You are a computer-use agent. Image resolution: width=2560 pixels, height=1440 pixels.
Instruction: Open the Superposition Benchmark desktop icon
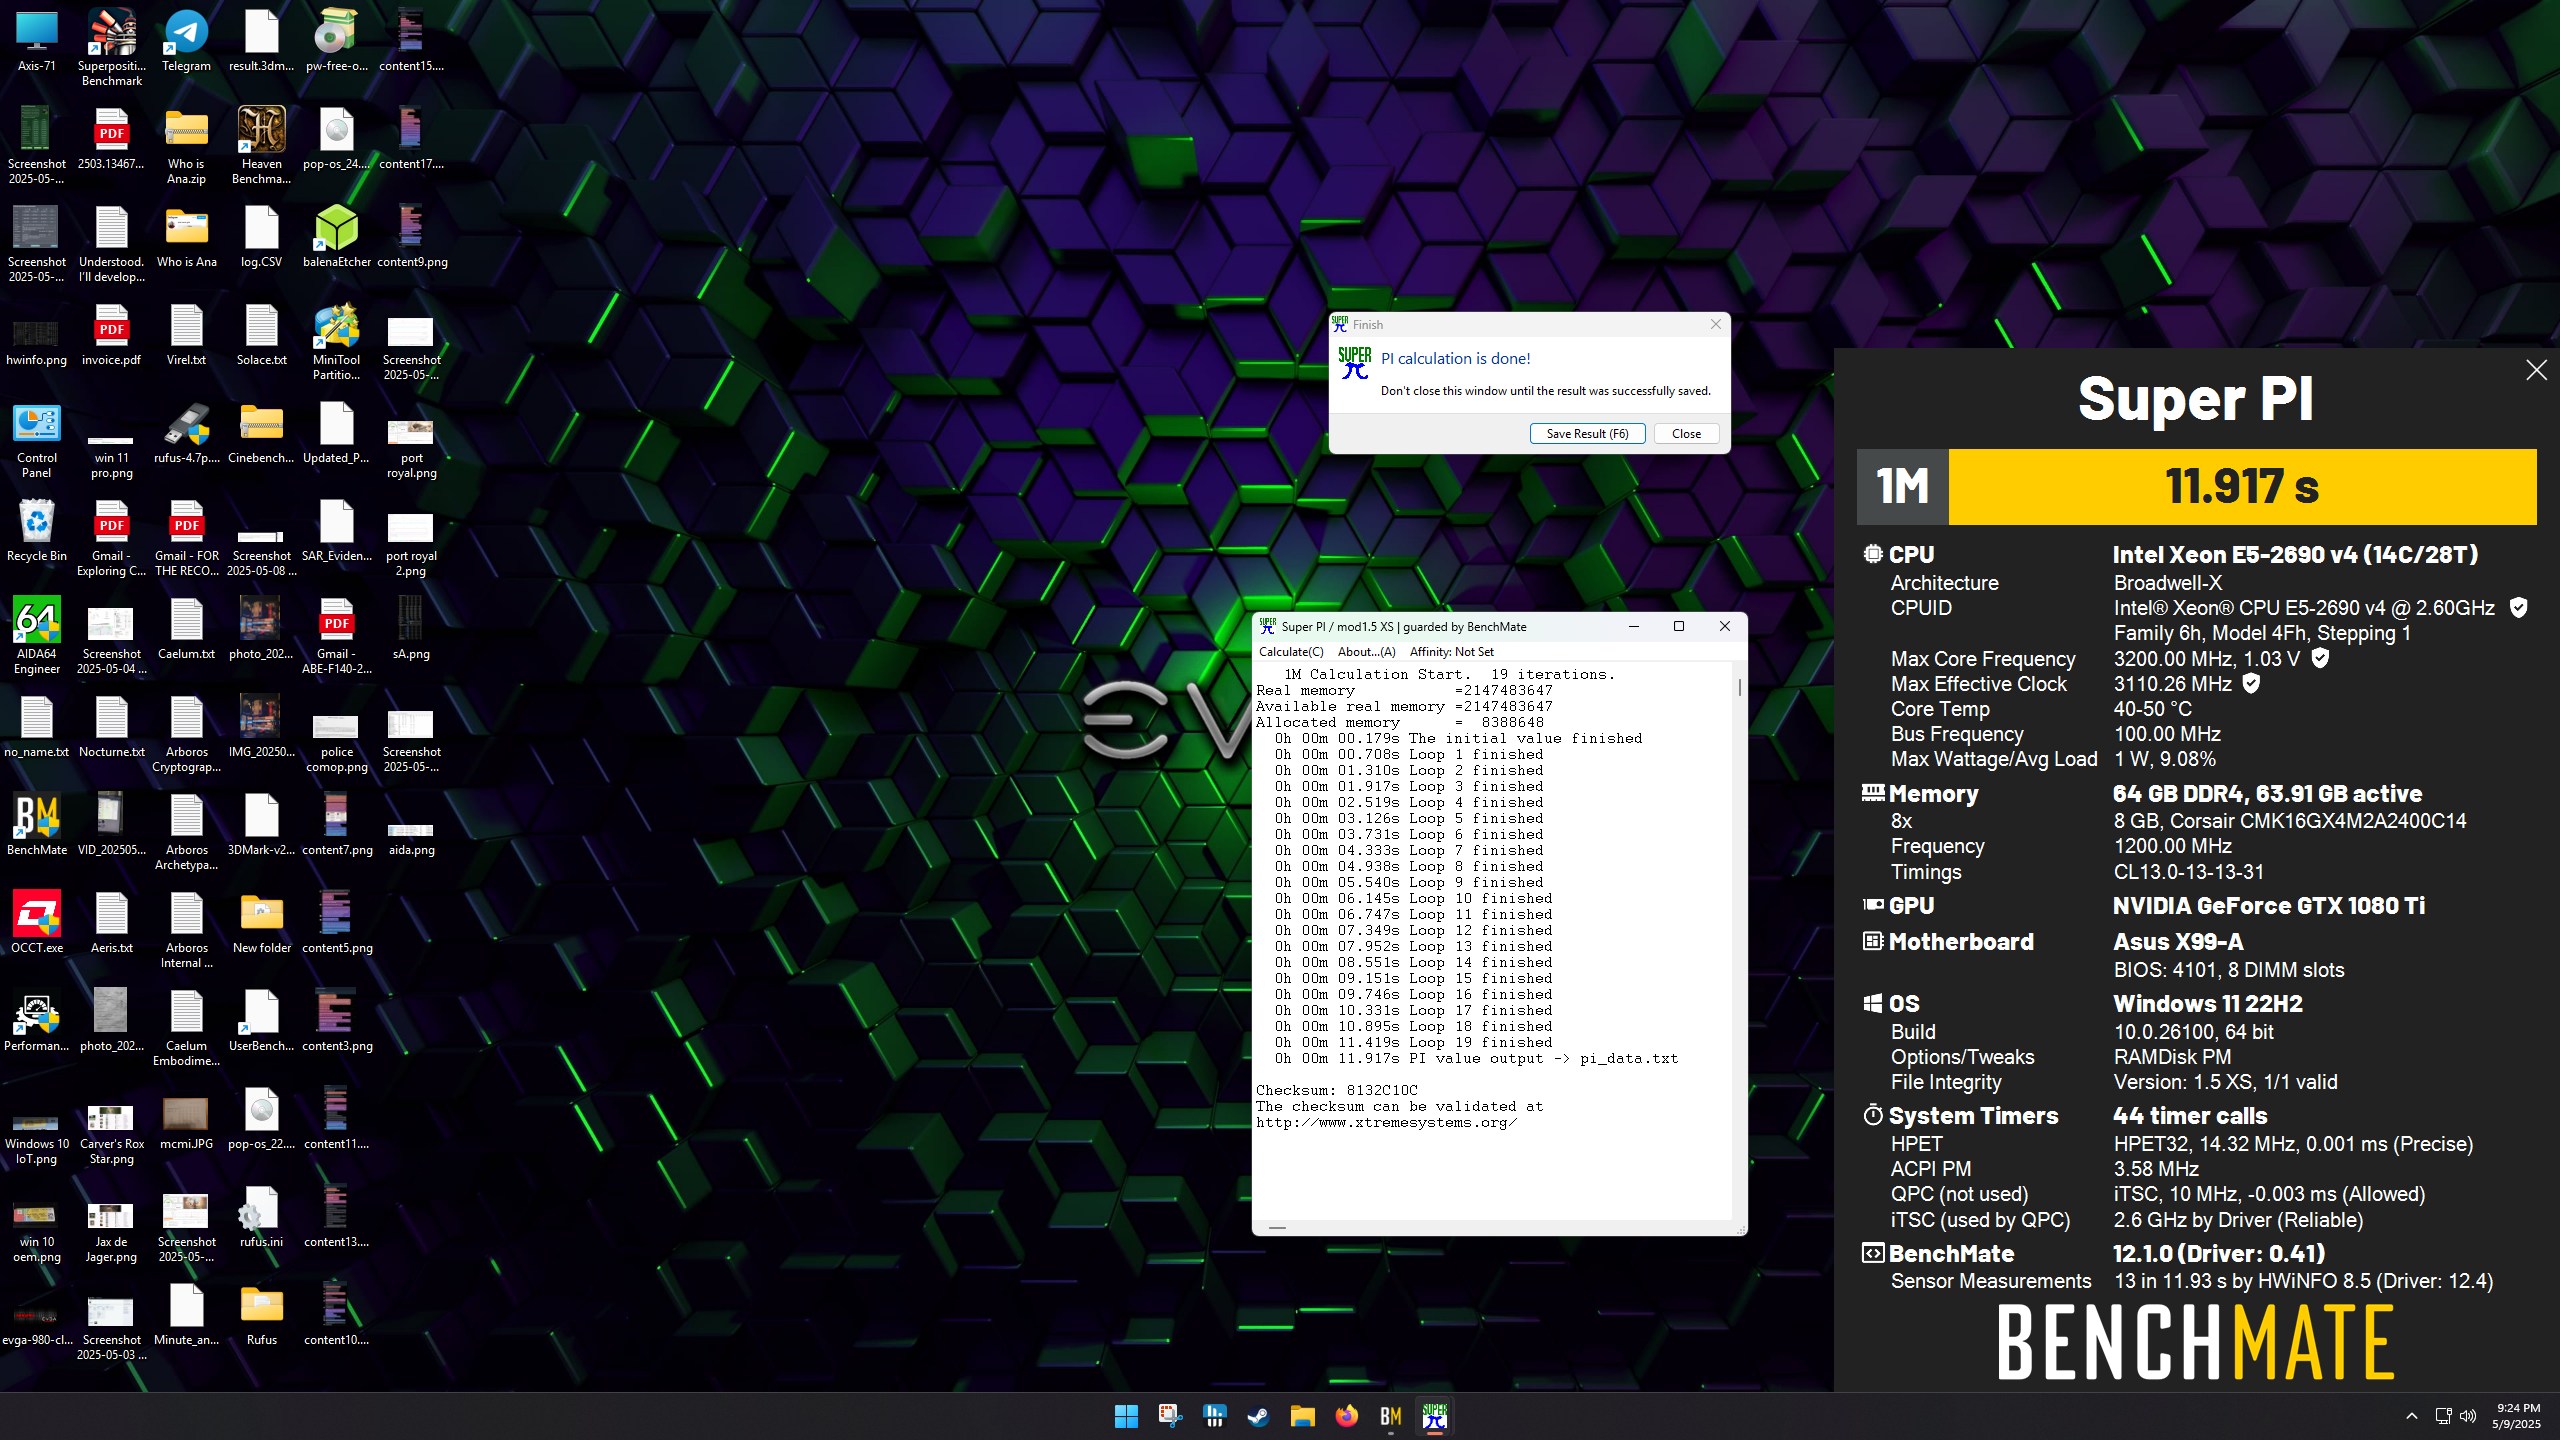(x=112, y=46)
